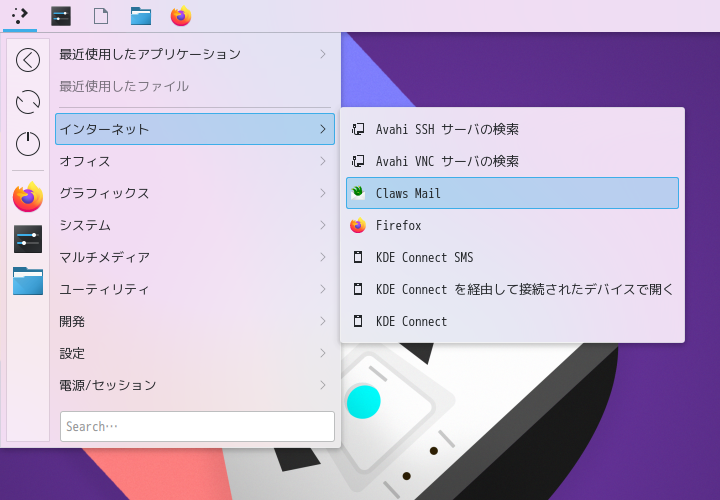This screenshot has width=720, height=500.
Task: Launch Firefox from the Internet submenu
Action: point(512,225)
